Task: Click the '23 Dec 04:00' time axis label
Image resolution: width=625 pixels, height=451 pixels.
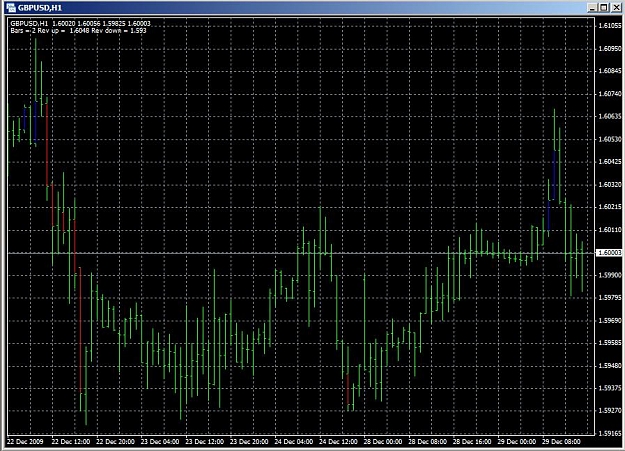Action: click(160, 442)
